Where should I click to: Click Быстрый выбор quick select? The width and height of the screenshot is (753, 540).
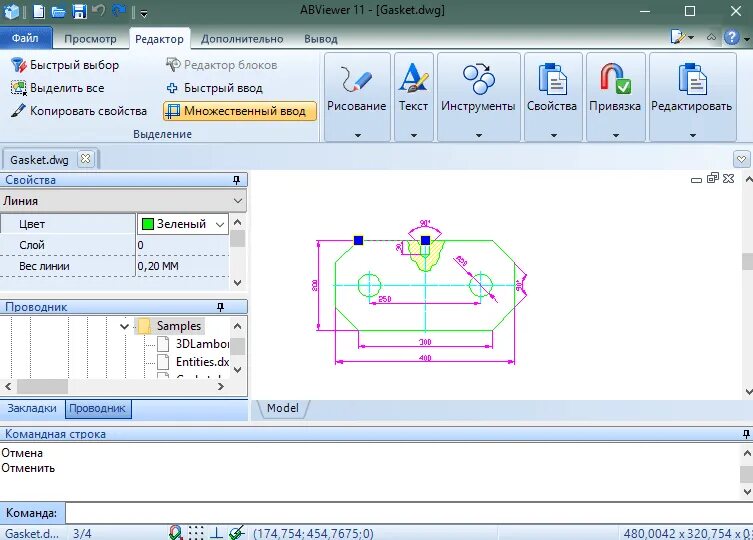point(64,65)
